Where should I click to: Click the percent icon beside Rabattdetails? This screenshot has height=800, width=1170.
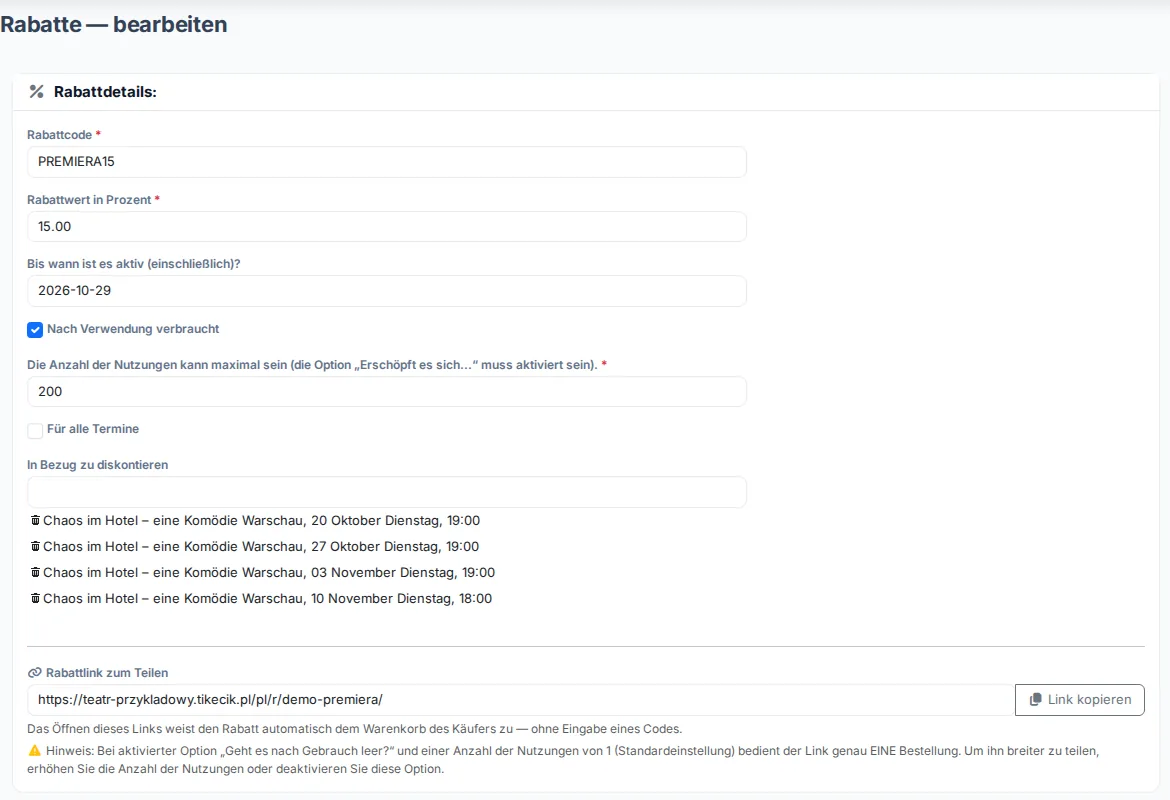coord(36,92)
